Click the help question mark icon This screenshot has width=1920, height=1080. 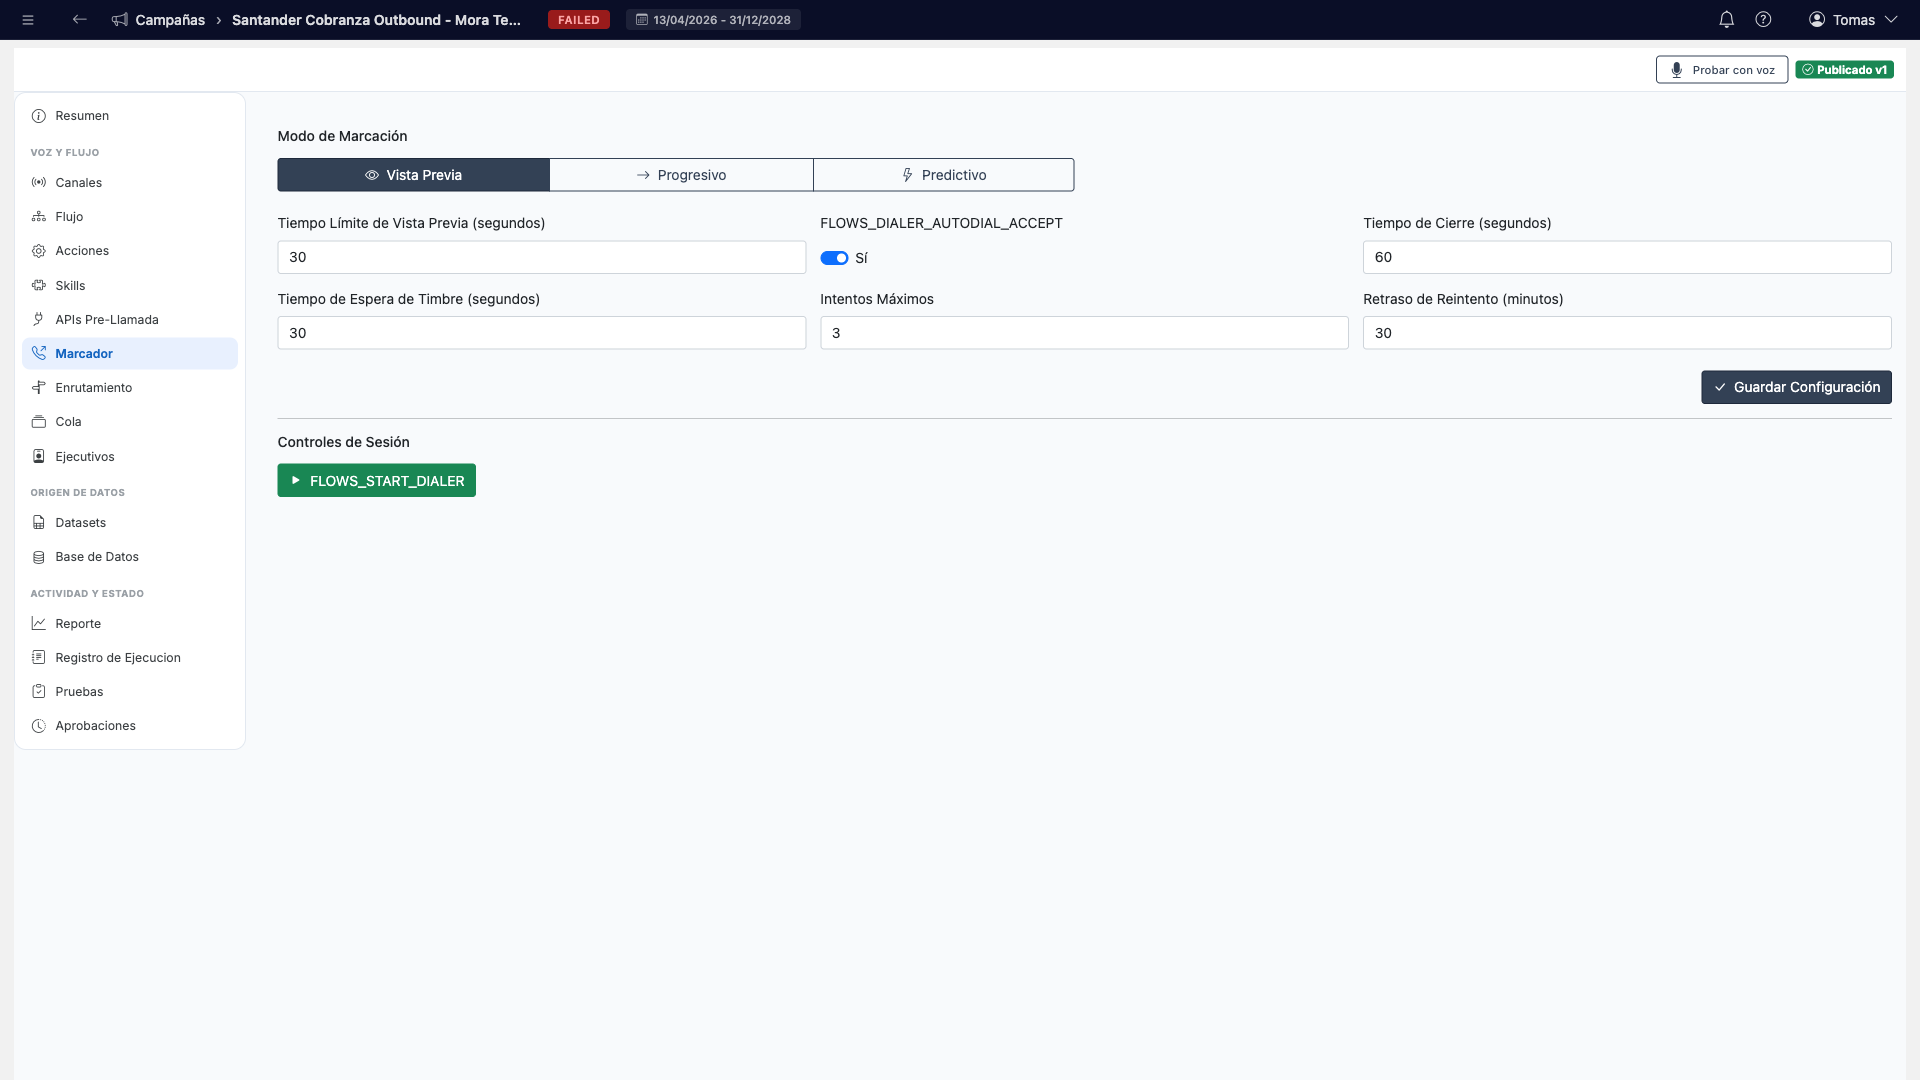click(1763, 20)
